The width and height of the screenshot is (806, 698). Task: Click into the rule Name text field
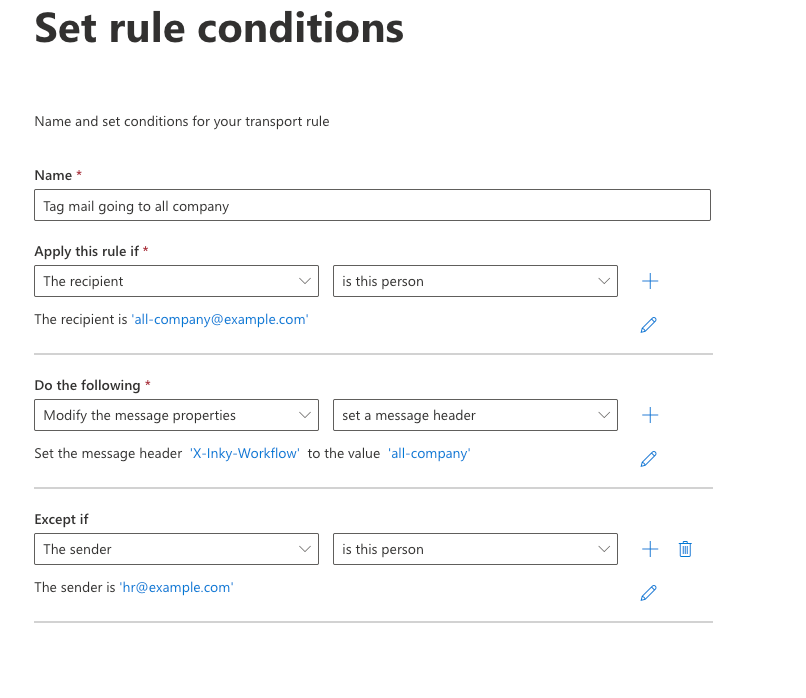(x=372, y=205)
